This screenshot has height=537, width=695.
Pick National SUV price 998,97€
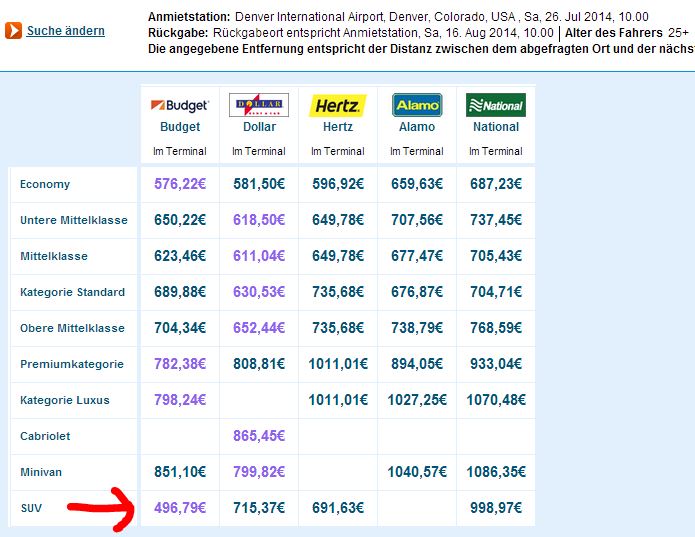pyautogui.click(x=496, y=508)
